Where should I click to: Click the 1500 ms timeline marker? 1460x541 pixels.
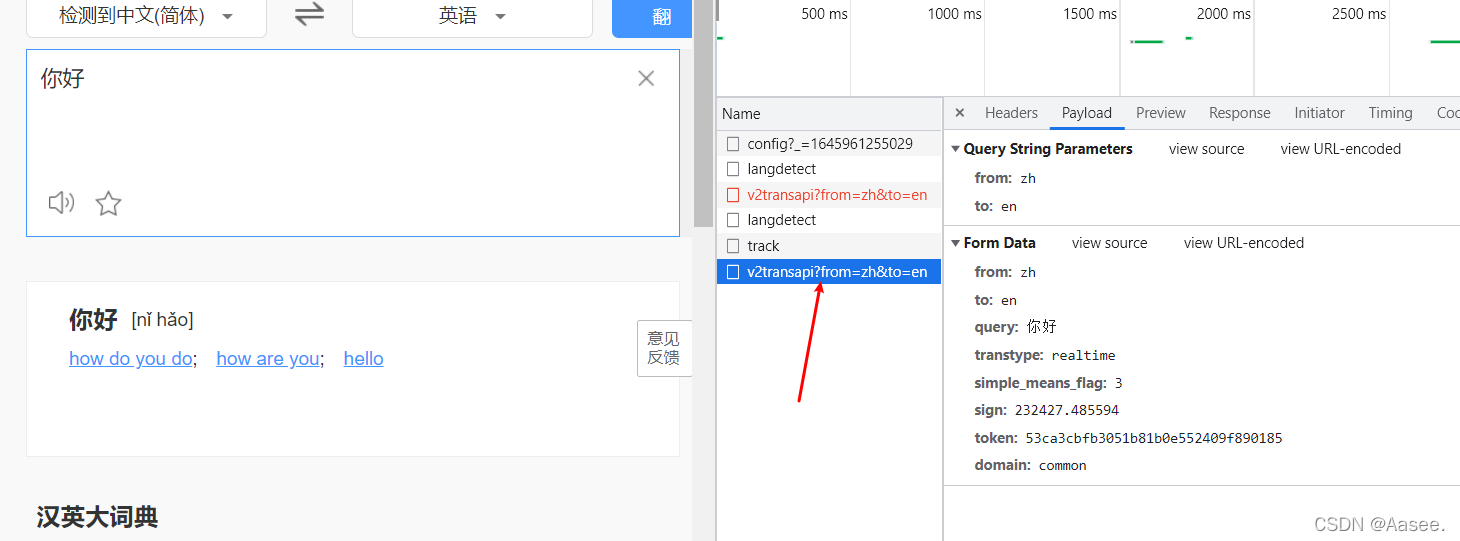pos(1090,14)
